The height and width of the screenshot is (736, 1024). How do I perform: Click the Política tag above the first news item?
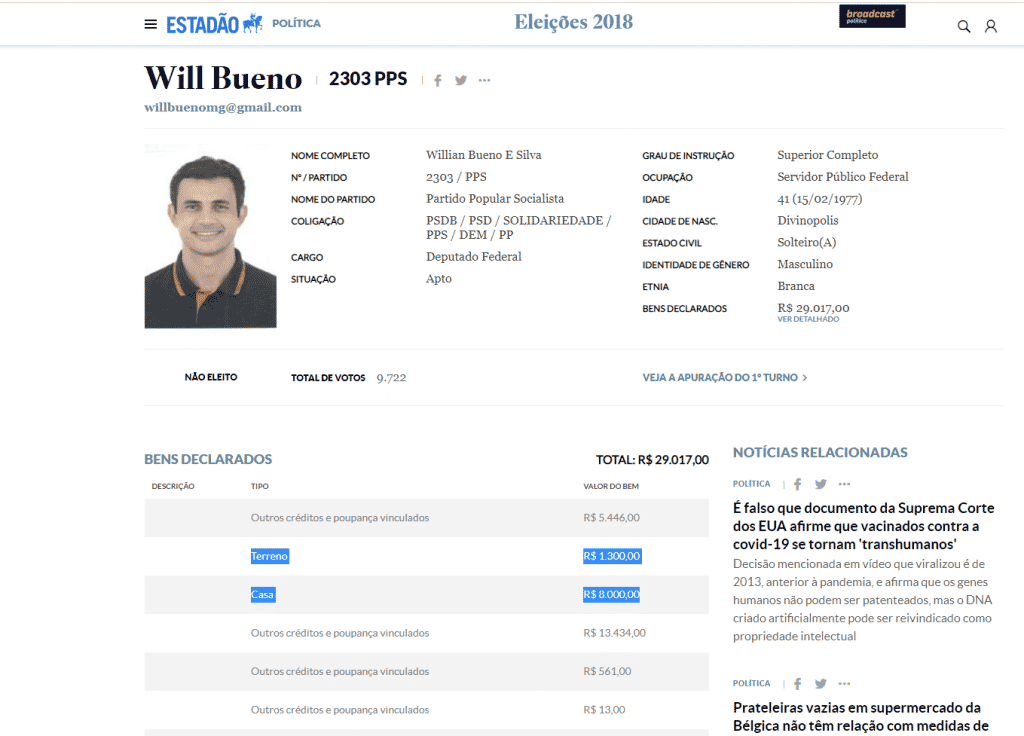[x=751, y=484]
